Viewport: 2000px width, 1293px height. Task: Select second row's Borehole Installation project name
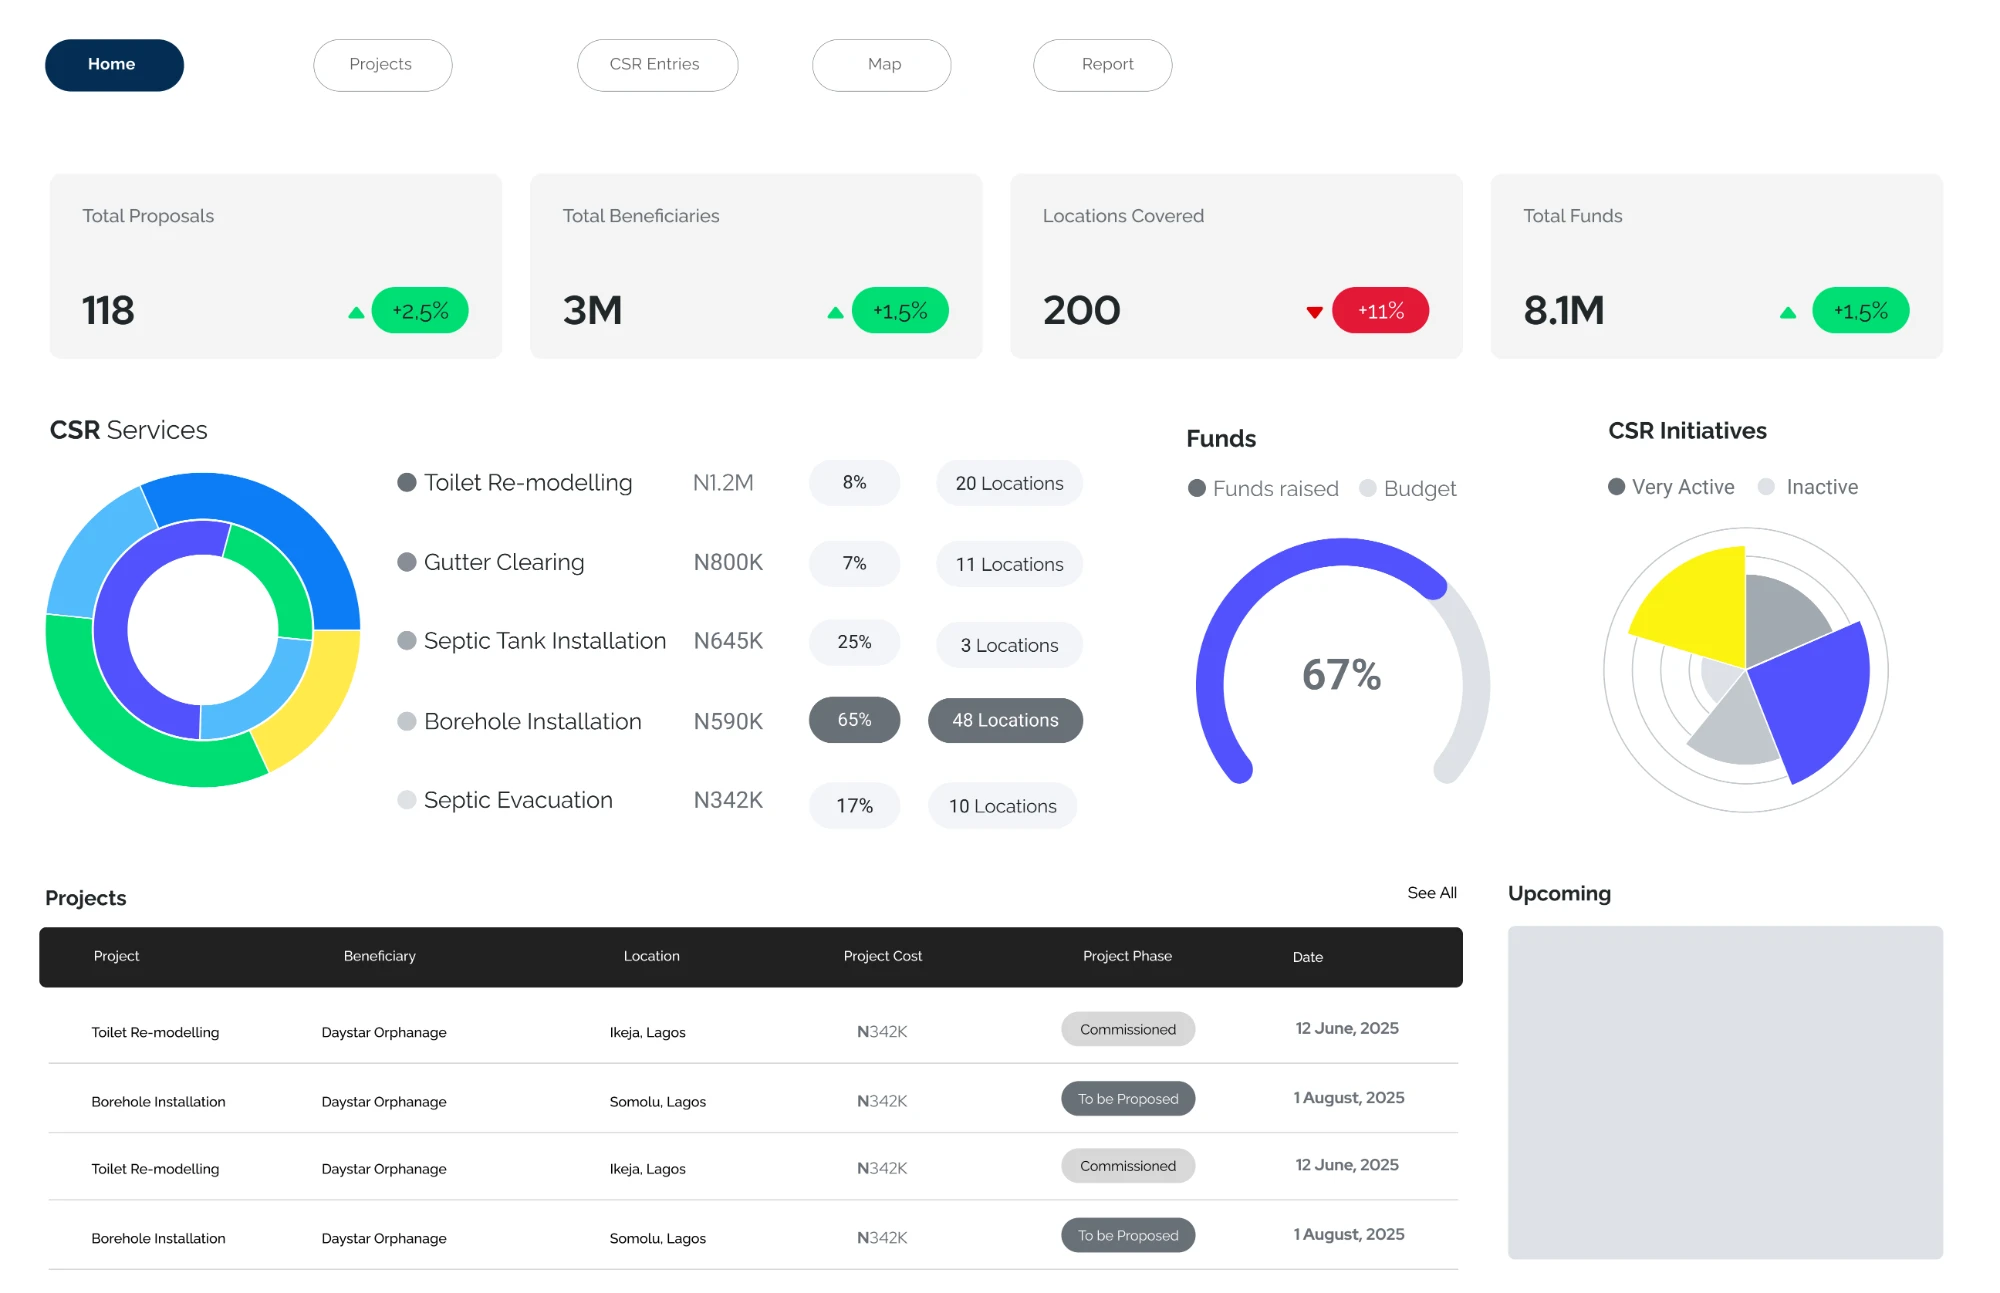tap(158, 1102)
